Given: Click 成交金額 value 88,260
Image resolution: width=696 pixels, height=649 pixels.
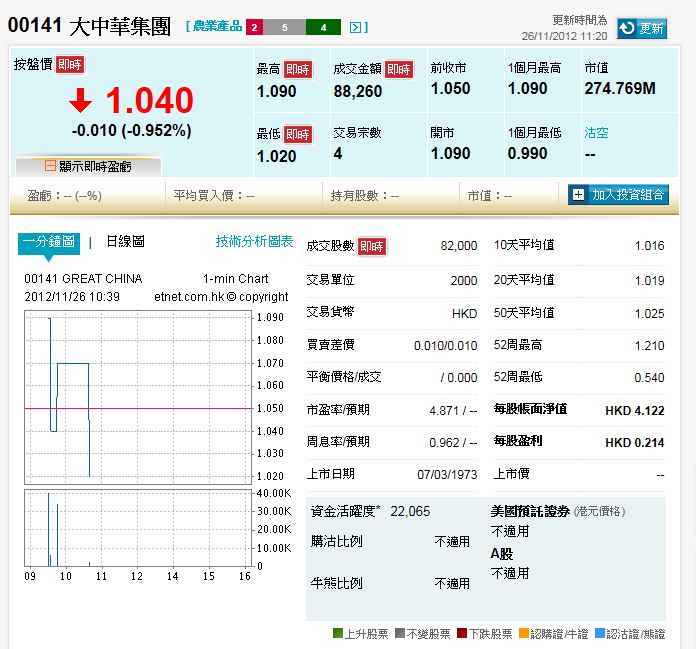Looking at the screenshot, I should coord(358,91).
